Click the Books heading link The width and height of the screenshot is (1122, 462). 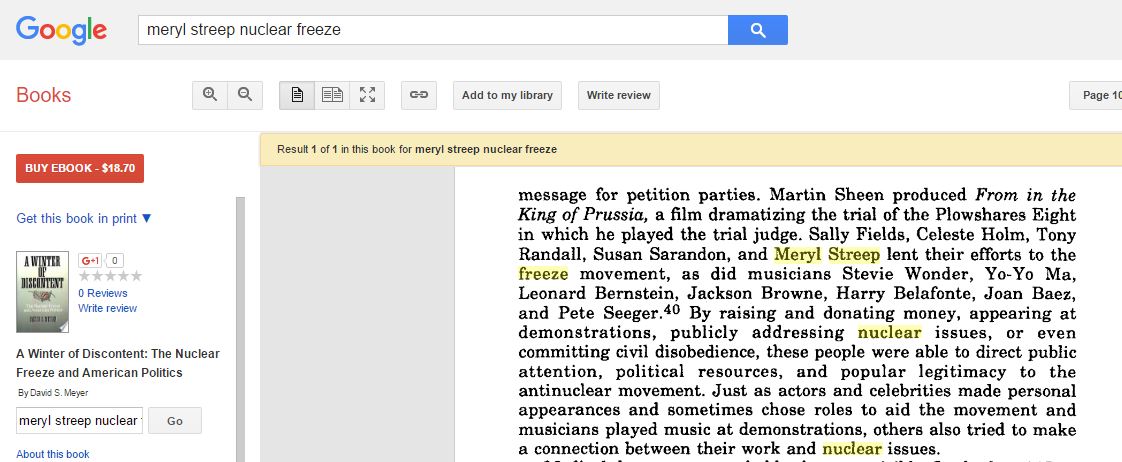[x=44, y=95]
